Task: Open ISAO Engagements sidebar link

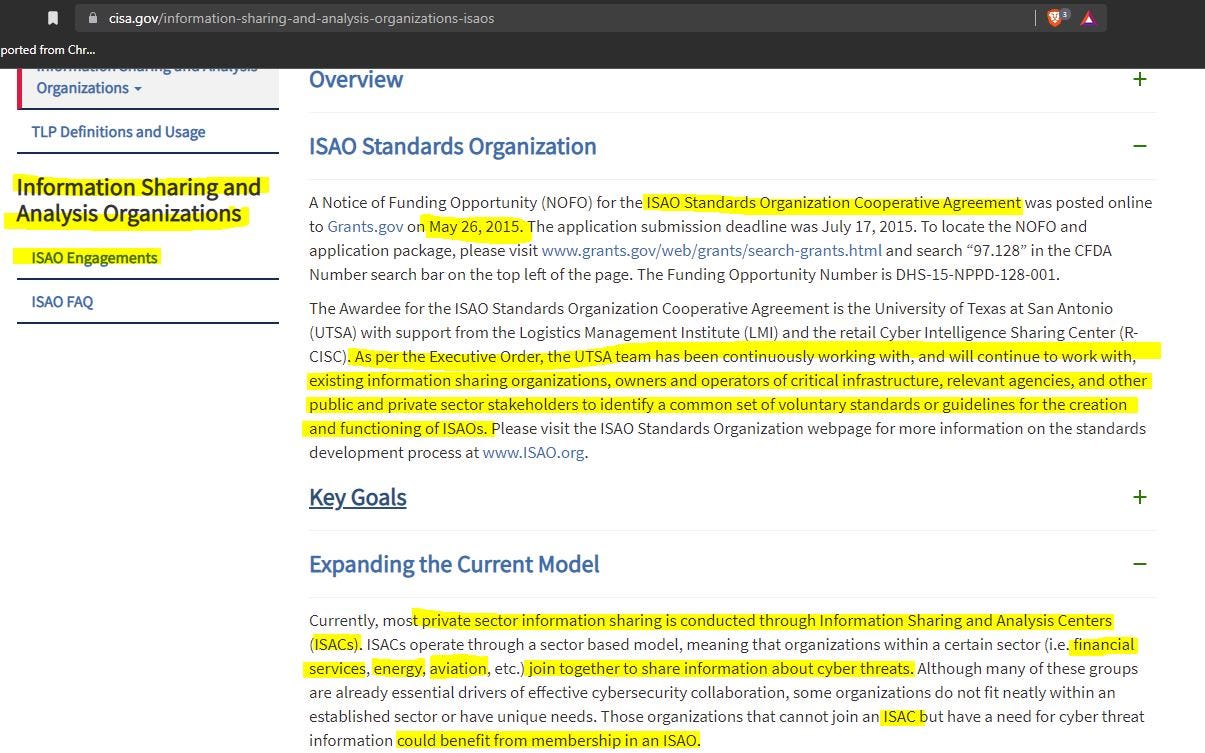Action: 94,258
